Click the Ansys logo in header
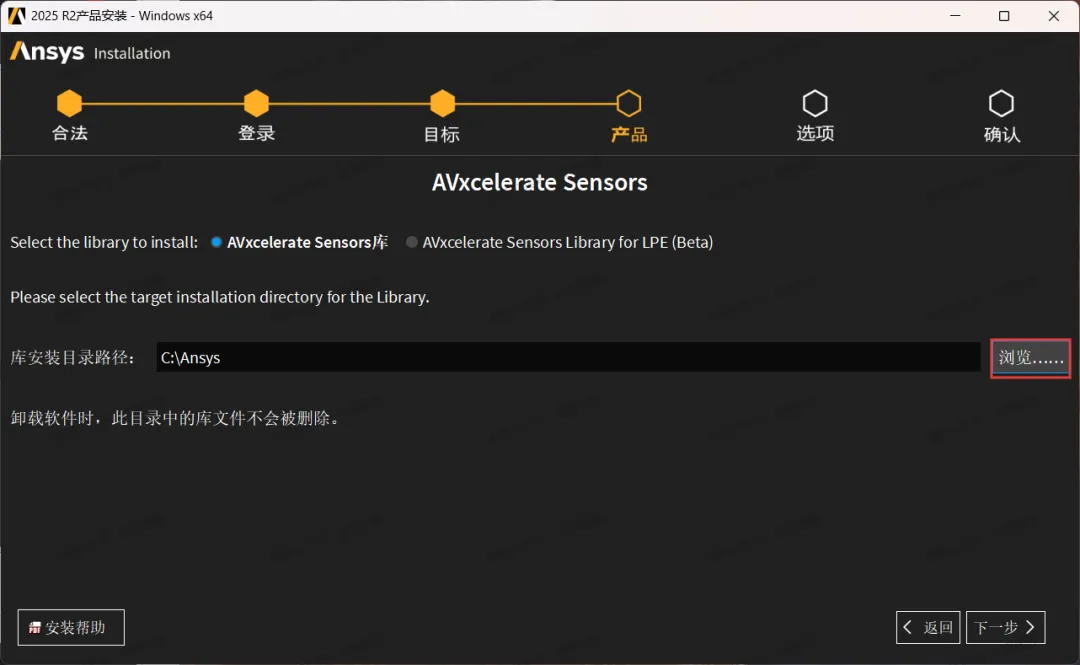This screenshot has width=1080, height=665. 47,52
